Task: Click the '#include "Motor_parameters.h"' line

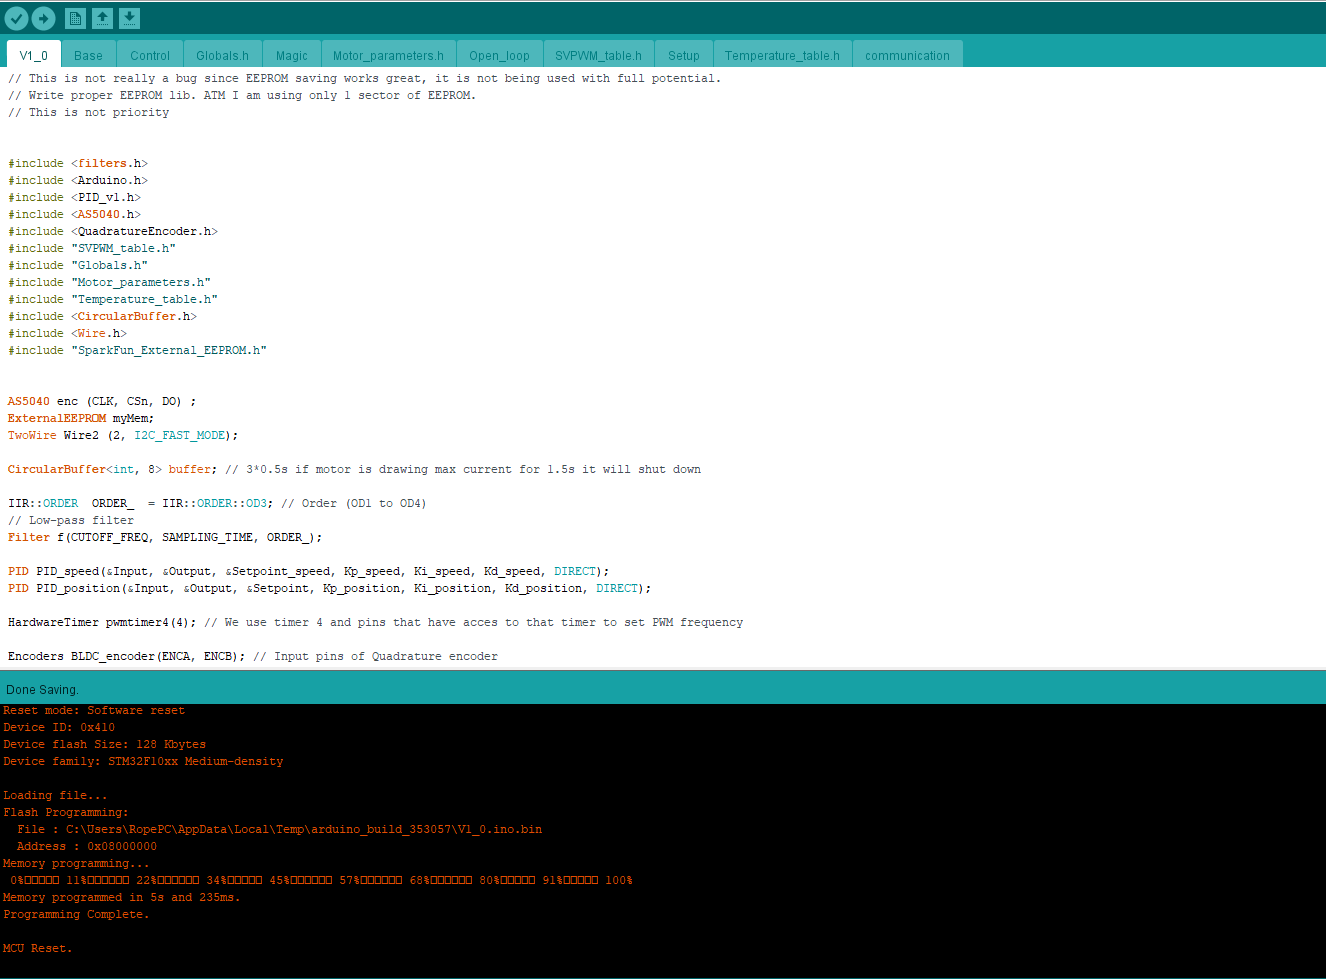Action: [110, 282]
